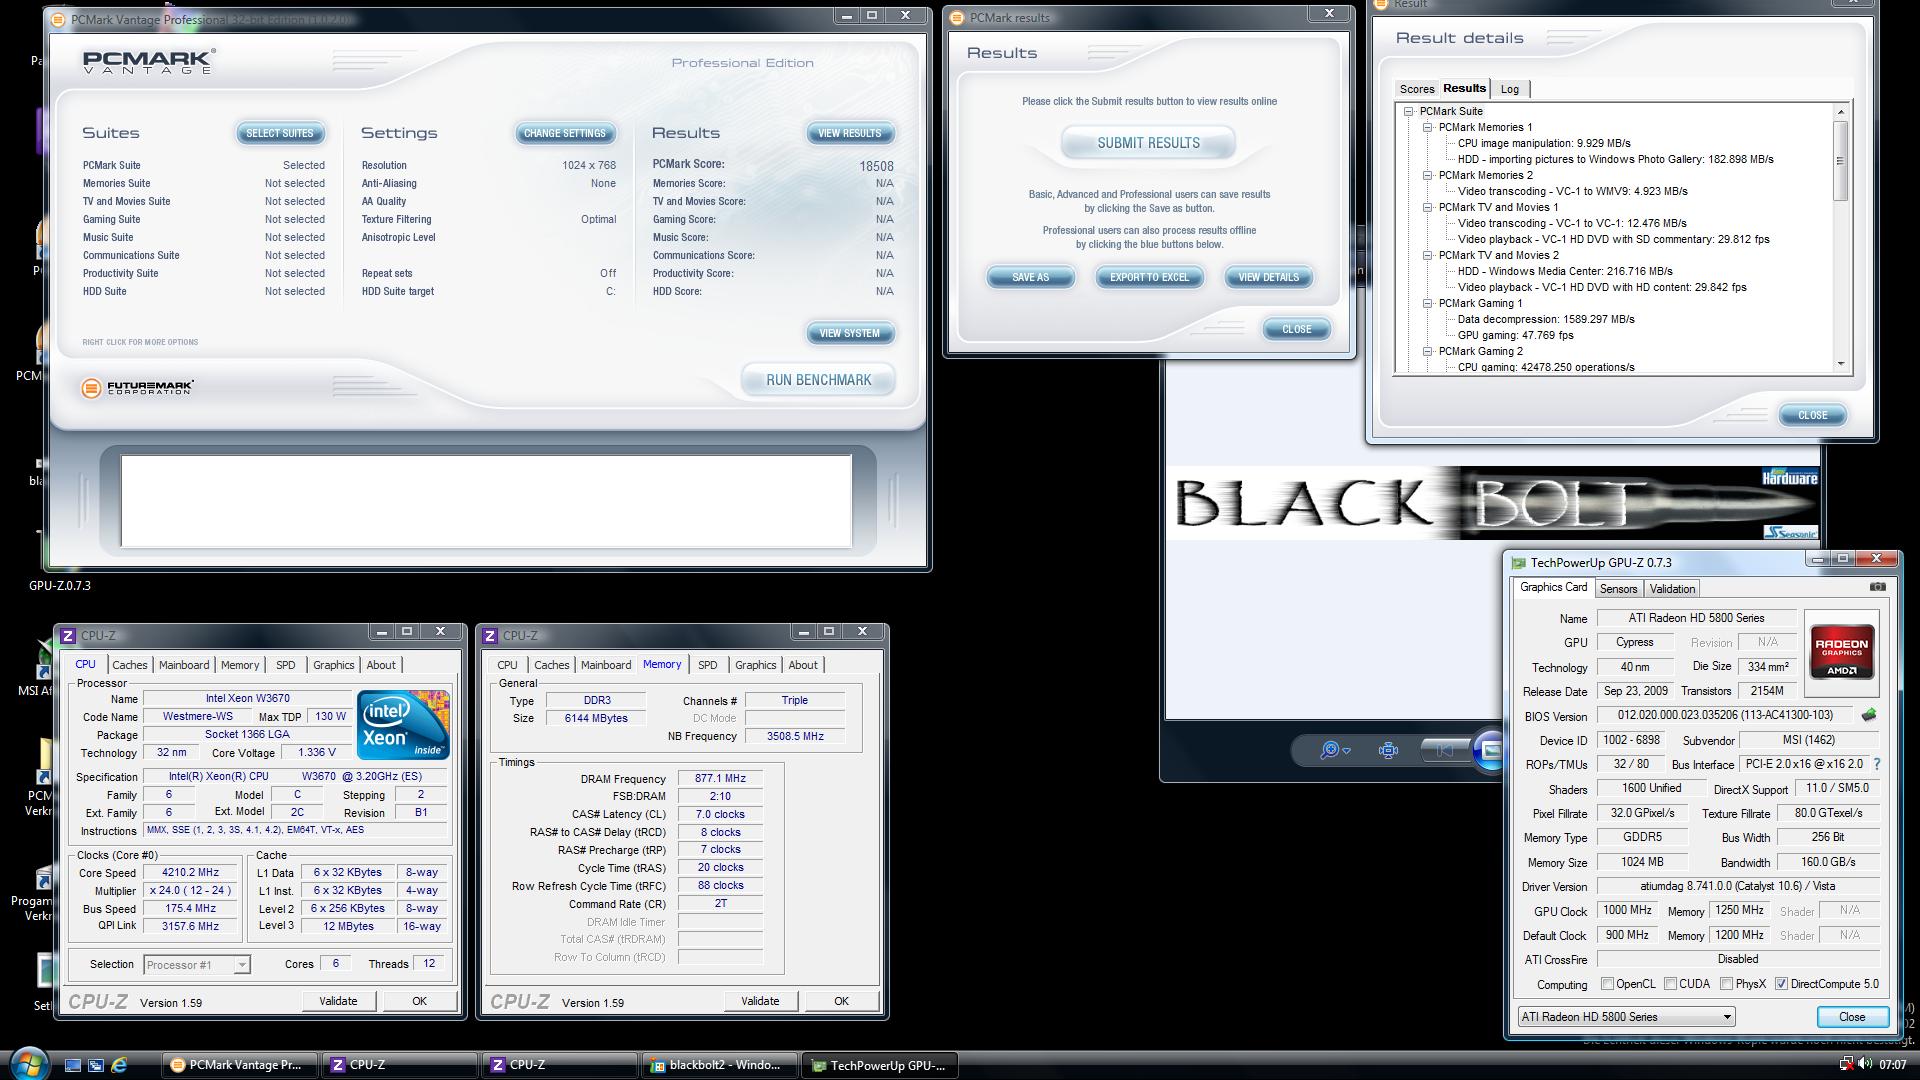The width and height of the screenshot is (1920, 1080).
Task: Click the CHANGE SETTINGS button
Action: 565,133
